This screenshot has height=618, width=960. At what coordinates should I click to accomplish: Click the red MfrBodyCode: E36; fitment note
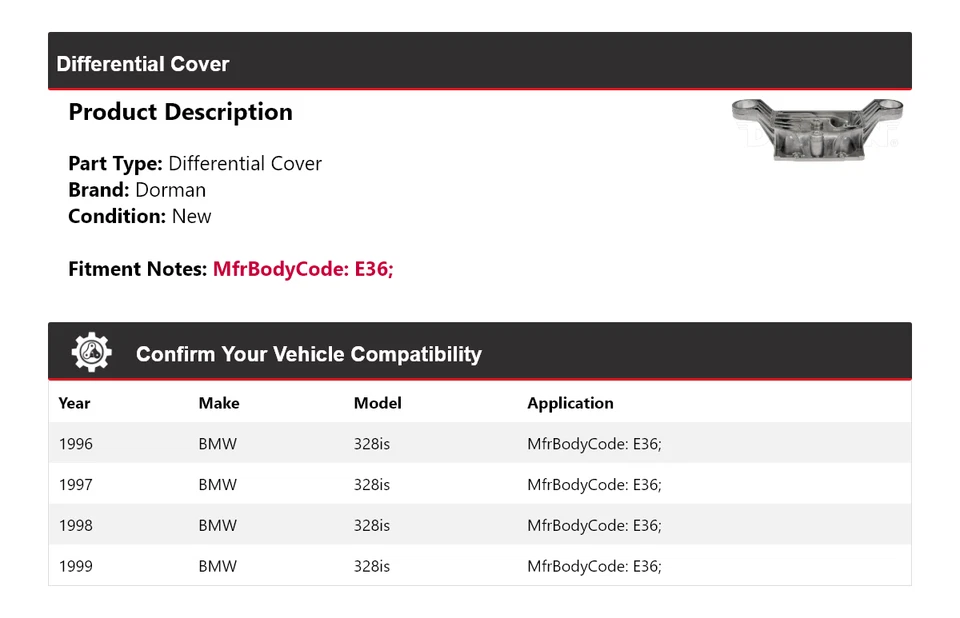[x=303, y=269]
